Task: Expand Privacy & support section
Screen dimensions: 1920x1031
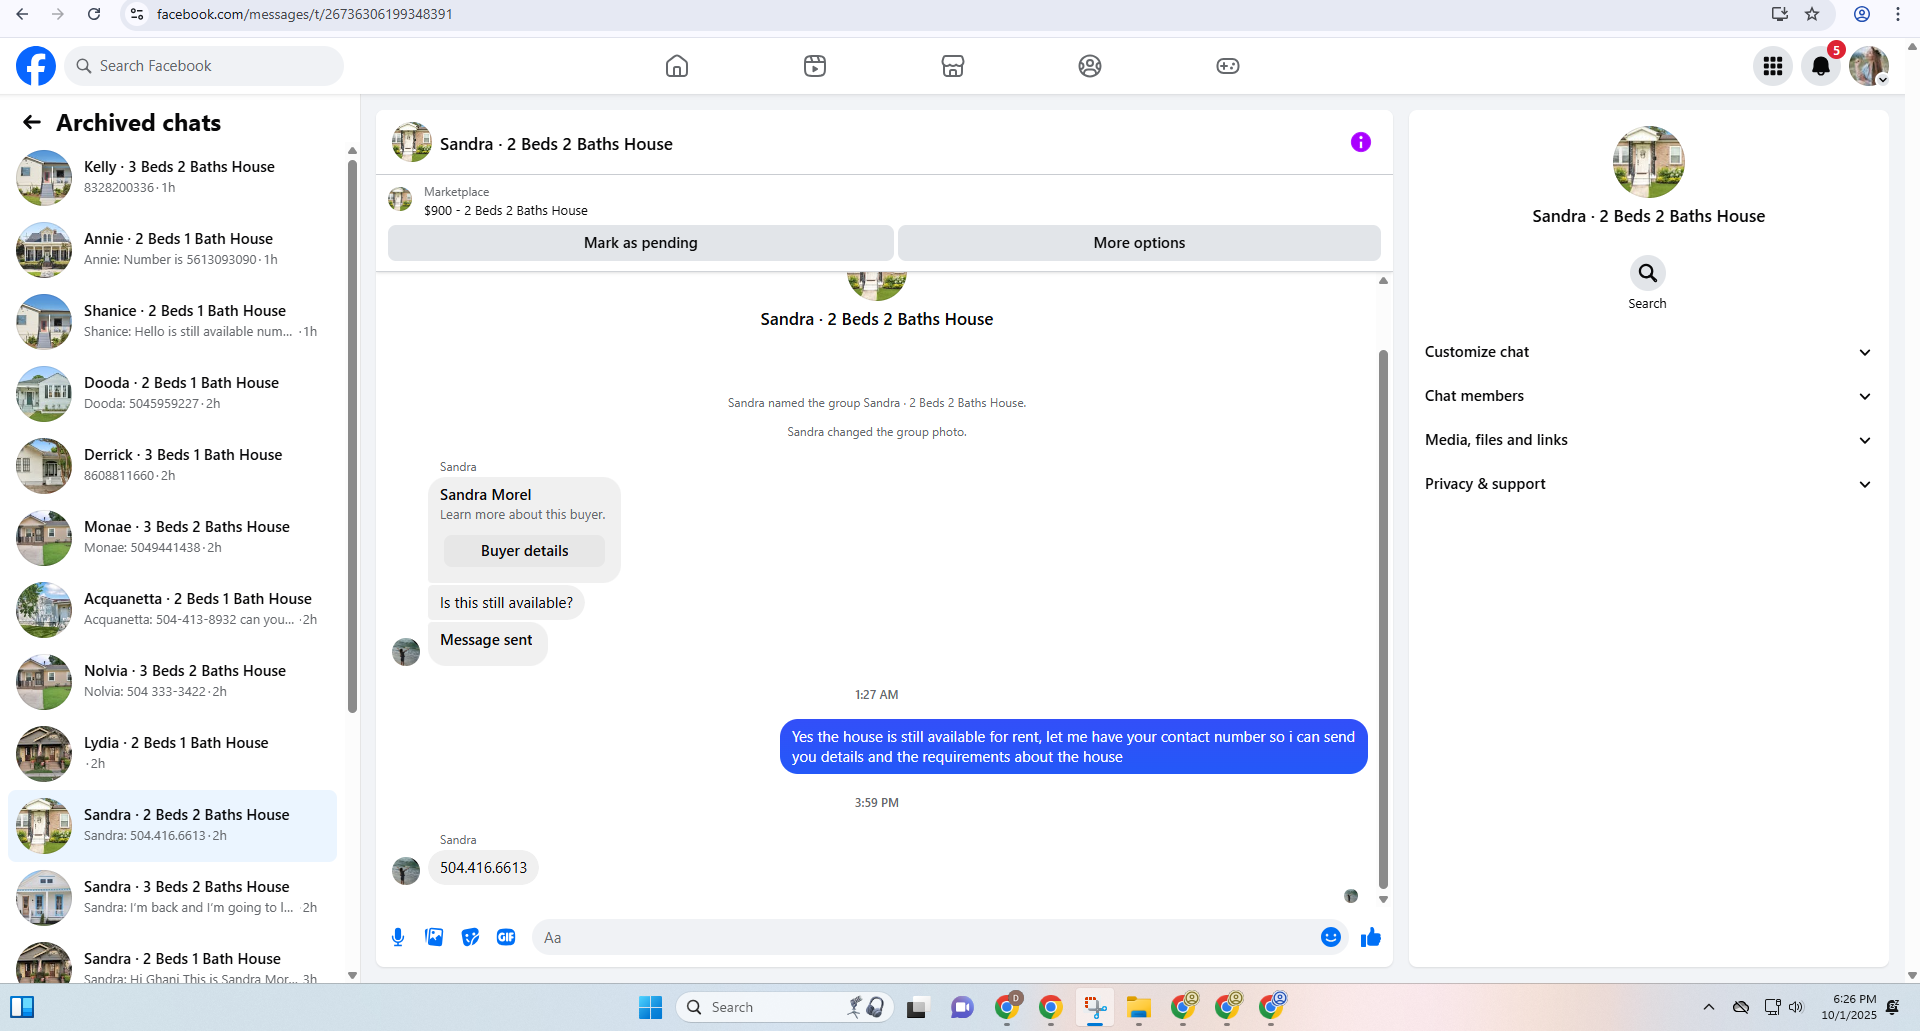Action: click(x=1648, y=484)
